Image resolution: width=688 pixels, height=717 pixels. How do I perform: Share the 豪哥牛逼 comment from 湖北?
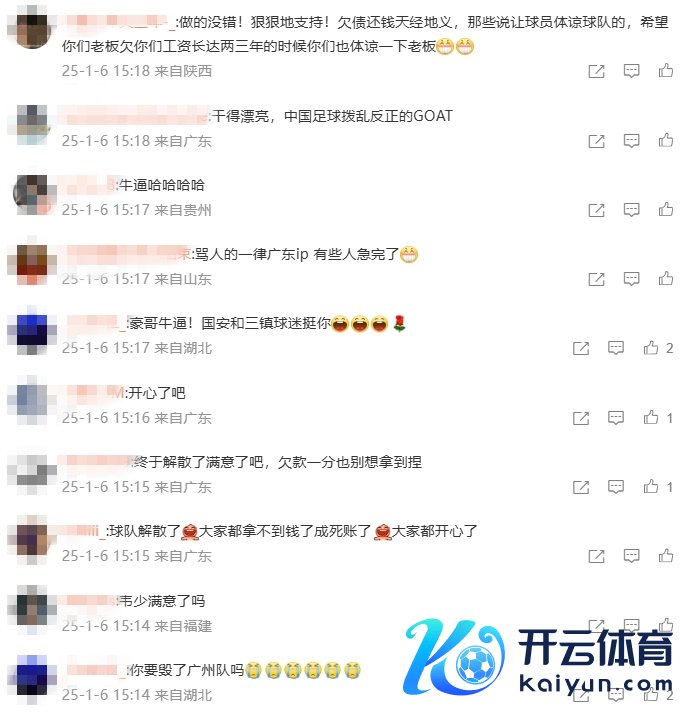point(581,348)
